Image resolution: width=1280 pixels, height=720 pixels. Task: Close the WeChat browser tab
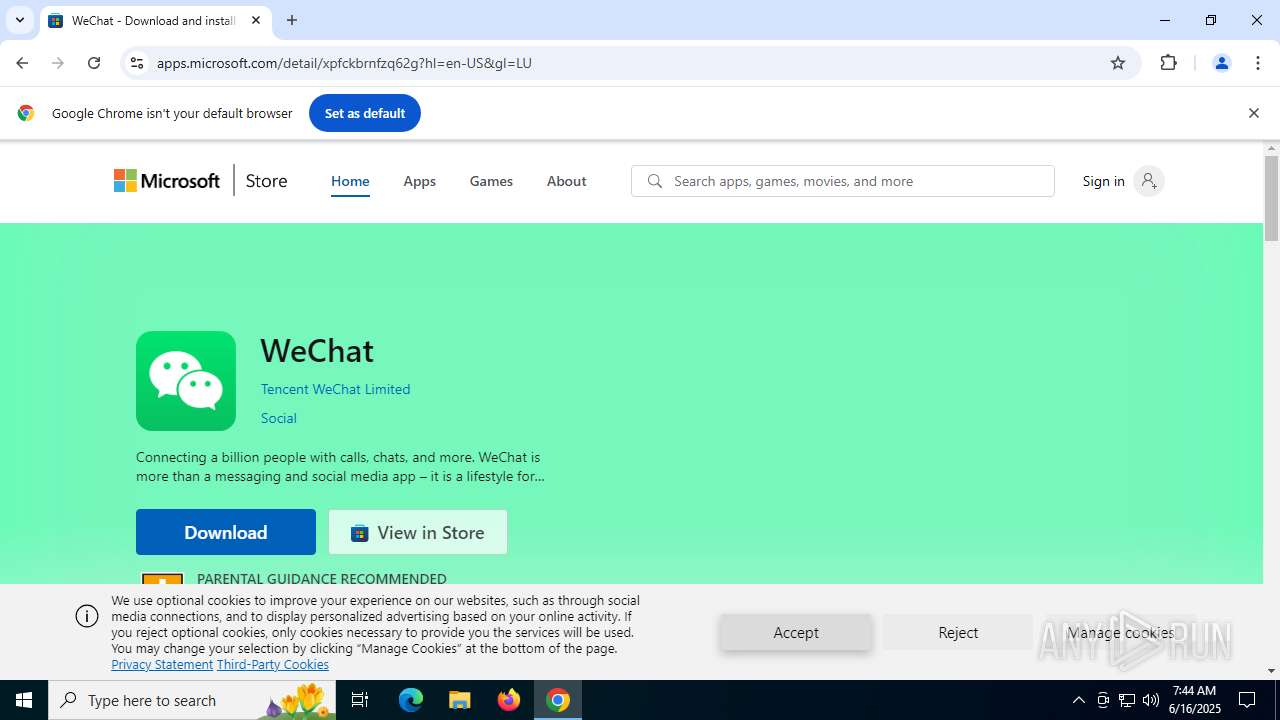(256, 20)
